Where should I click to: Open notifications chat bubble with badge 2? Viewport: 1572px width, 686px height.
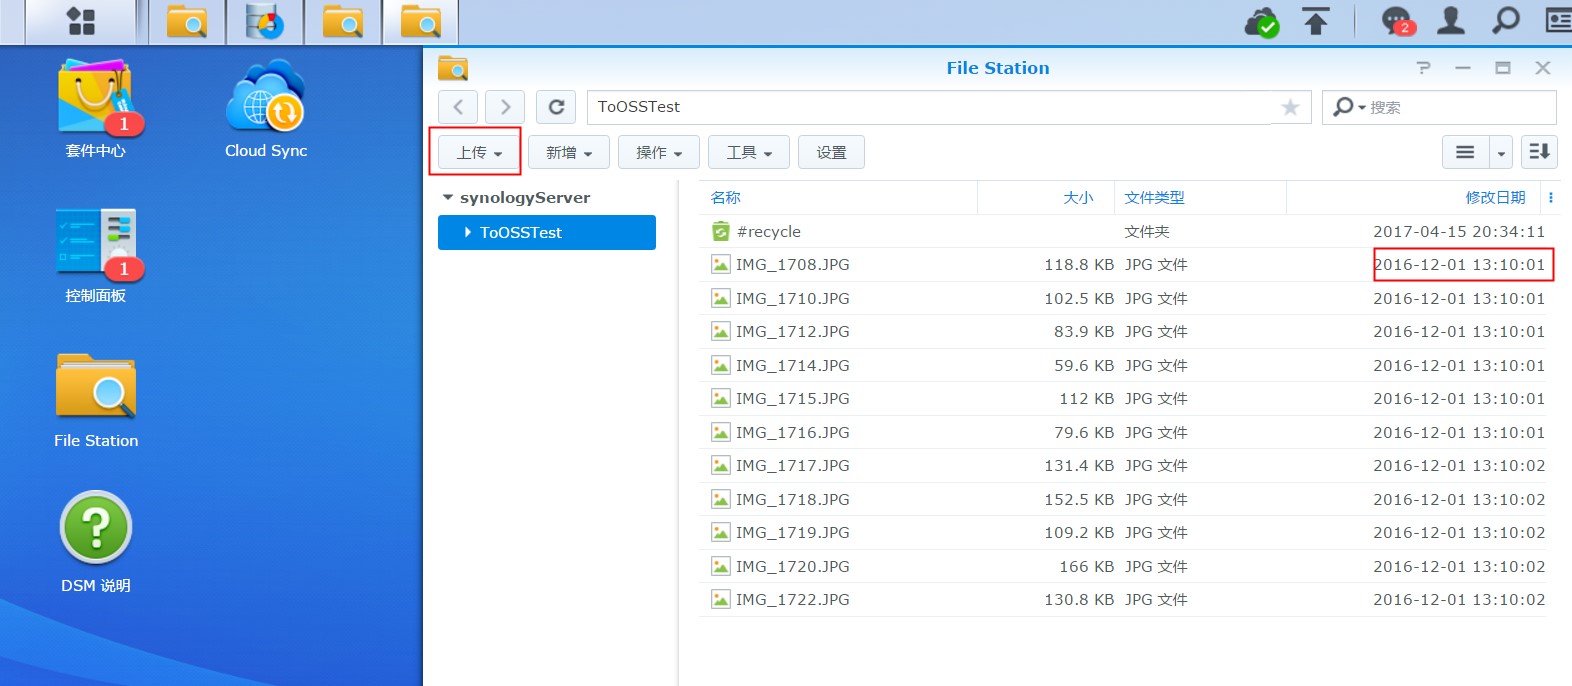tap(1397, 21)
